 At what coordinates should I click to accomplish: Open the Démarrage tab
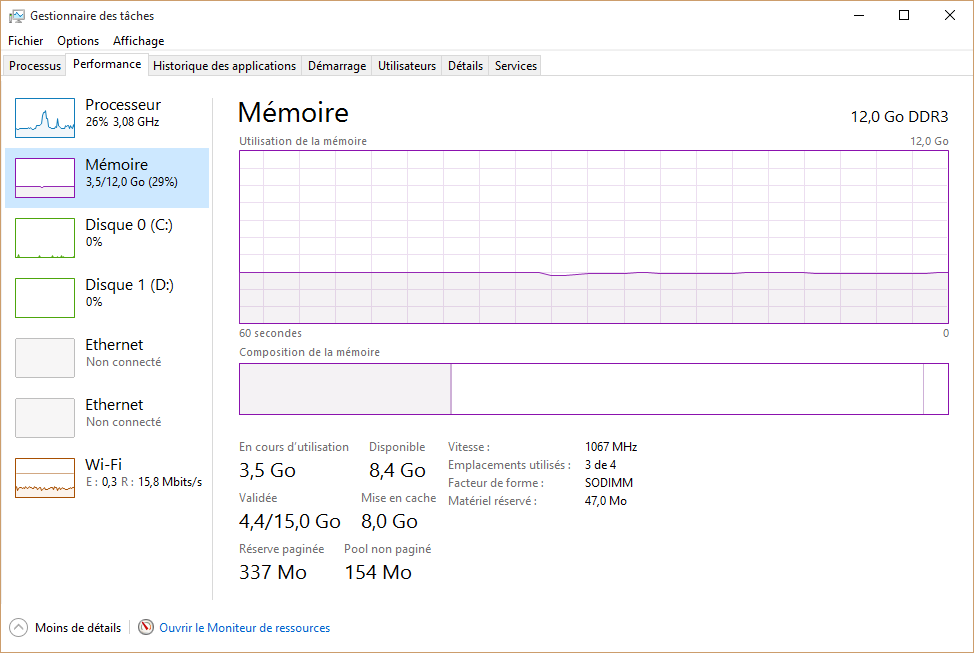tap(337, 66)
